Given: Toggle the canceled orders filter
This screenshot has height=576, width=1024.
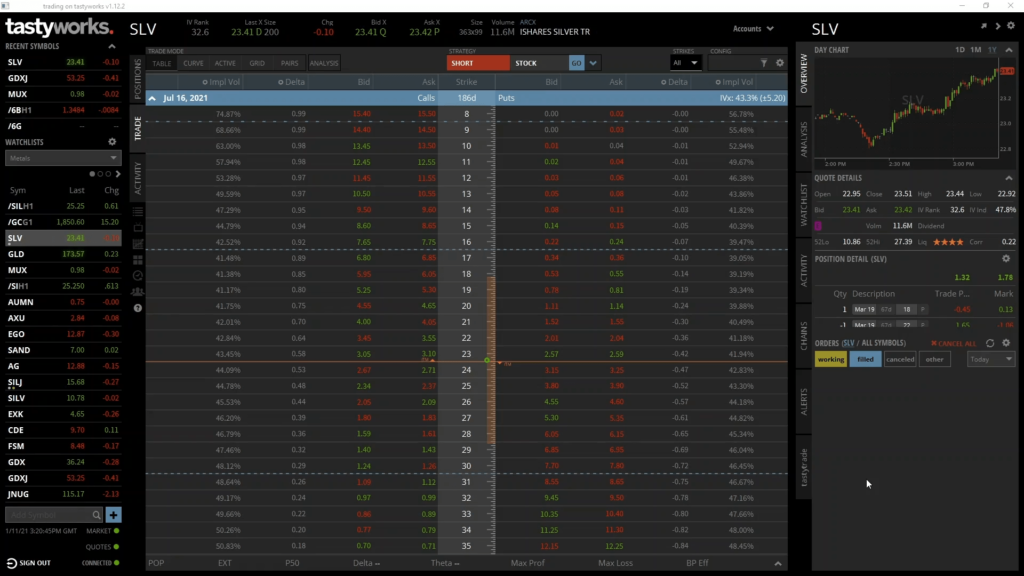Looking at the screenshot, I should click(x=900, y=359).
